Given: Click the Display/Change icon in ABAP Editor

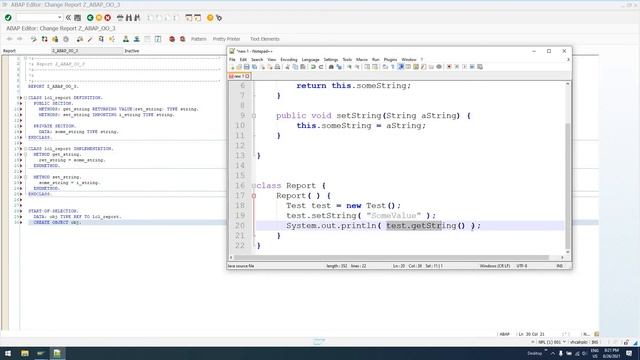Looking at the screenshot, I should click(x=34, y=39).
